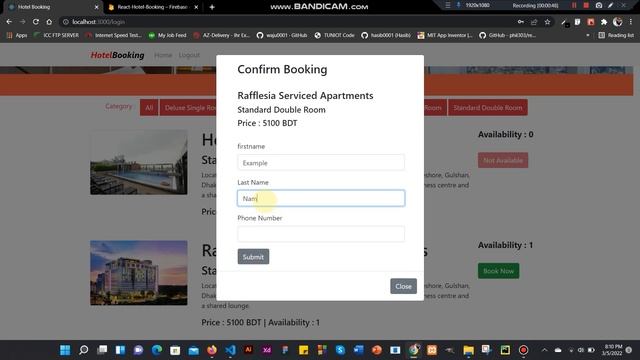Close the Confirm Booking dialog
640x360 pixels.
click(x=403, y=286)
